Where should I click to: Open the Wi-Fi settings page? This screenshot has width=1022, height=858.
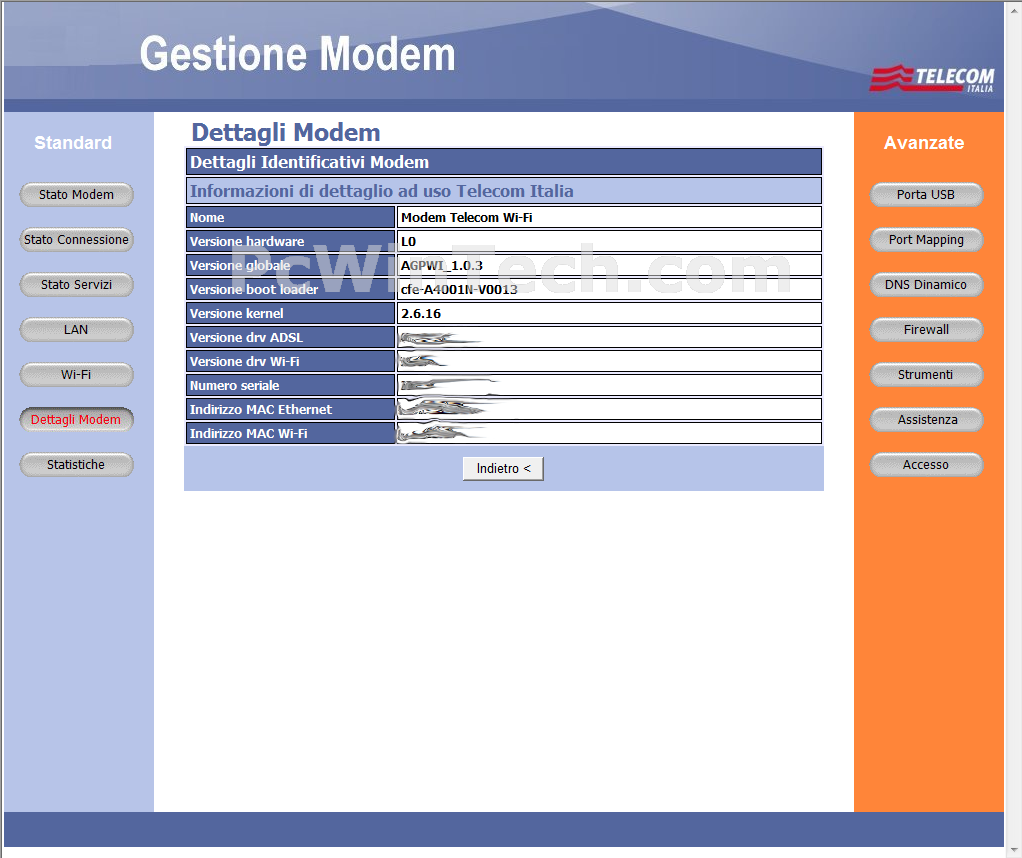click(x=76, y=374)
